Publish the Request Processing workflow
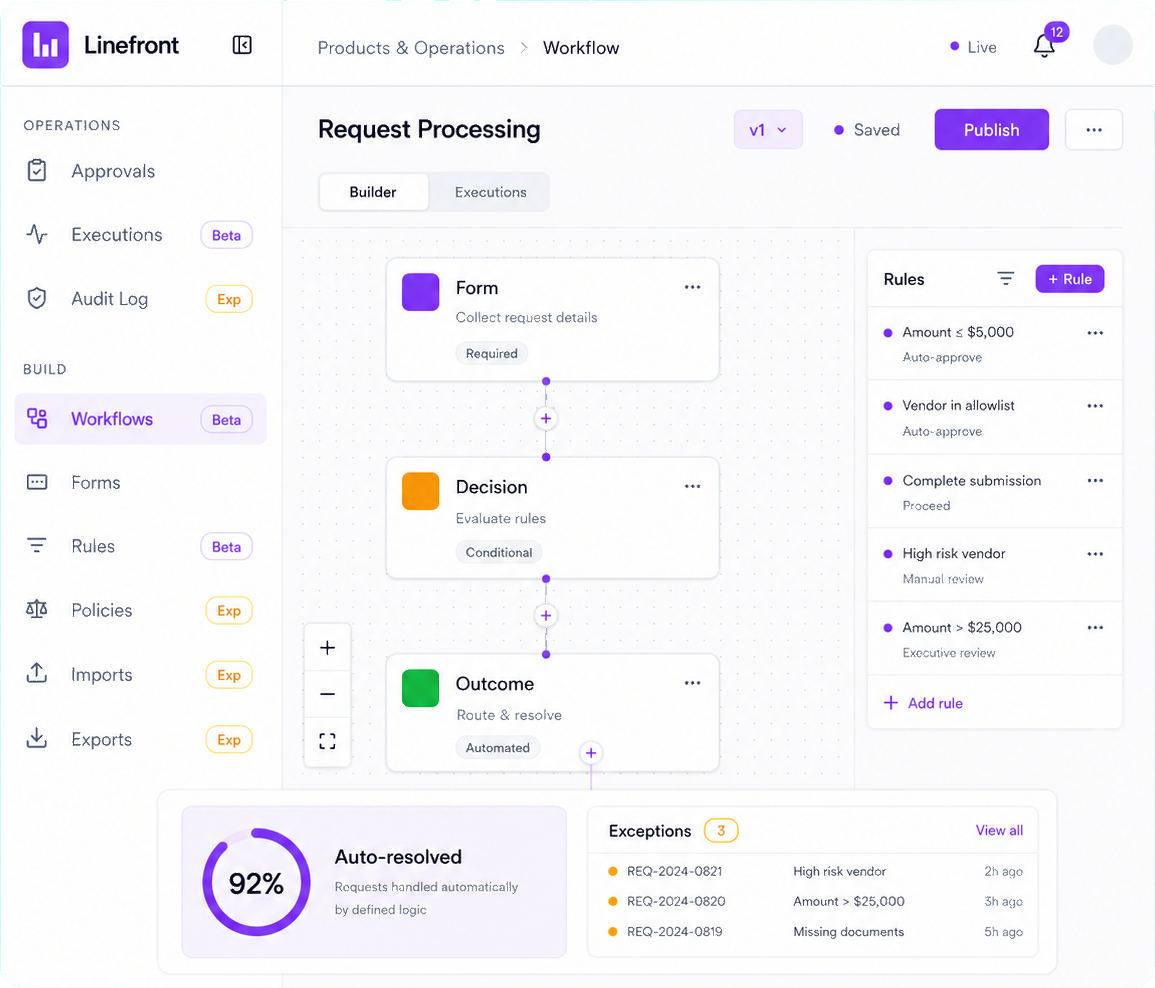 click(x=991, y=130)
